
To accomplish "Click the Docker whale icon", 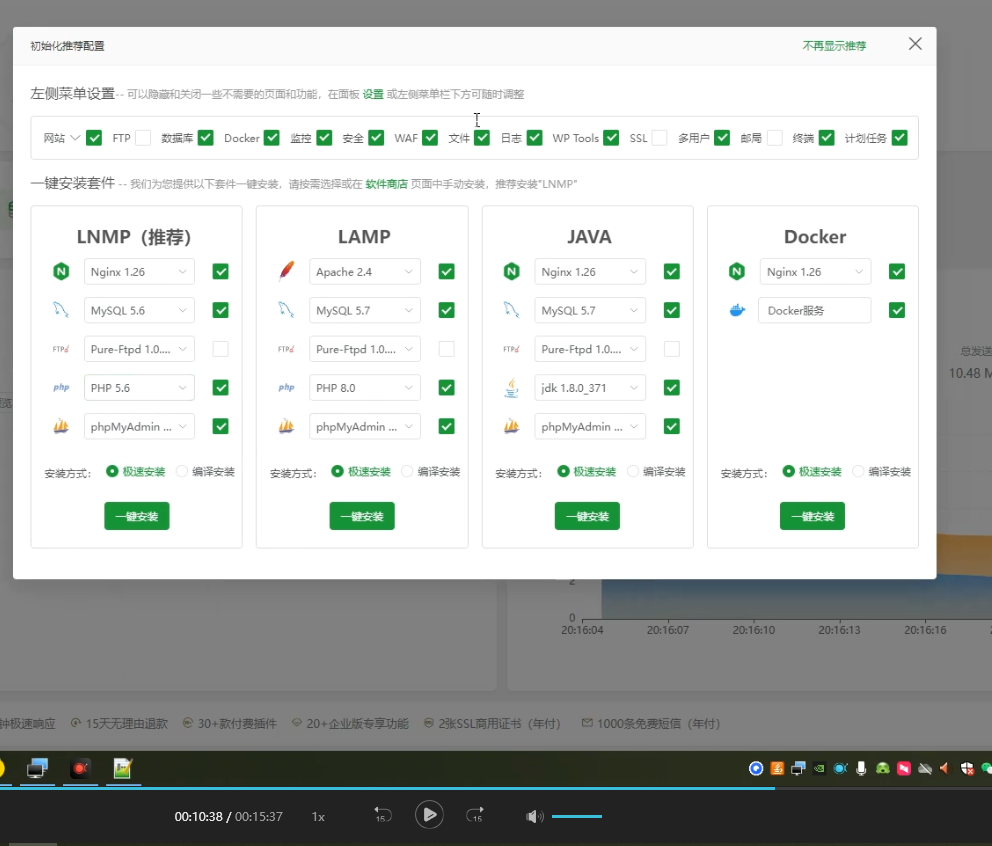I will pyautogui.click(x=737, y=310).
